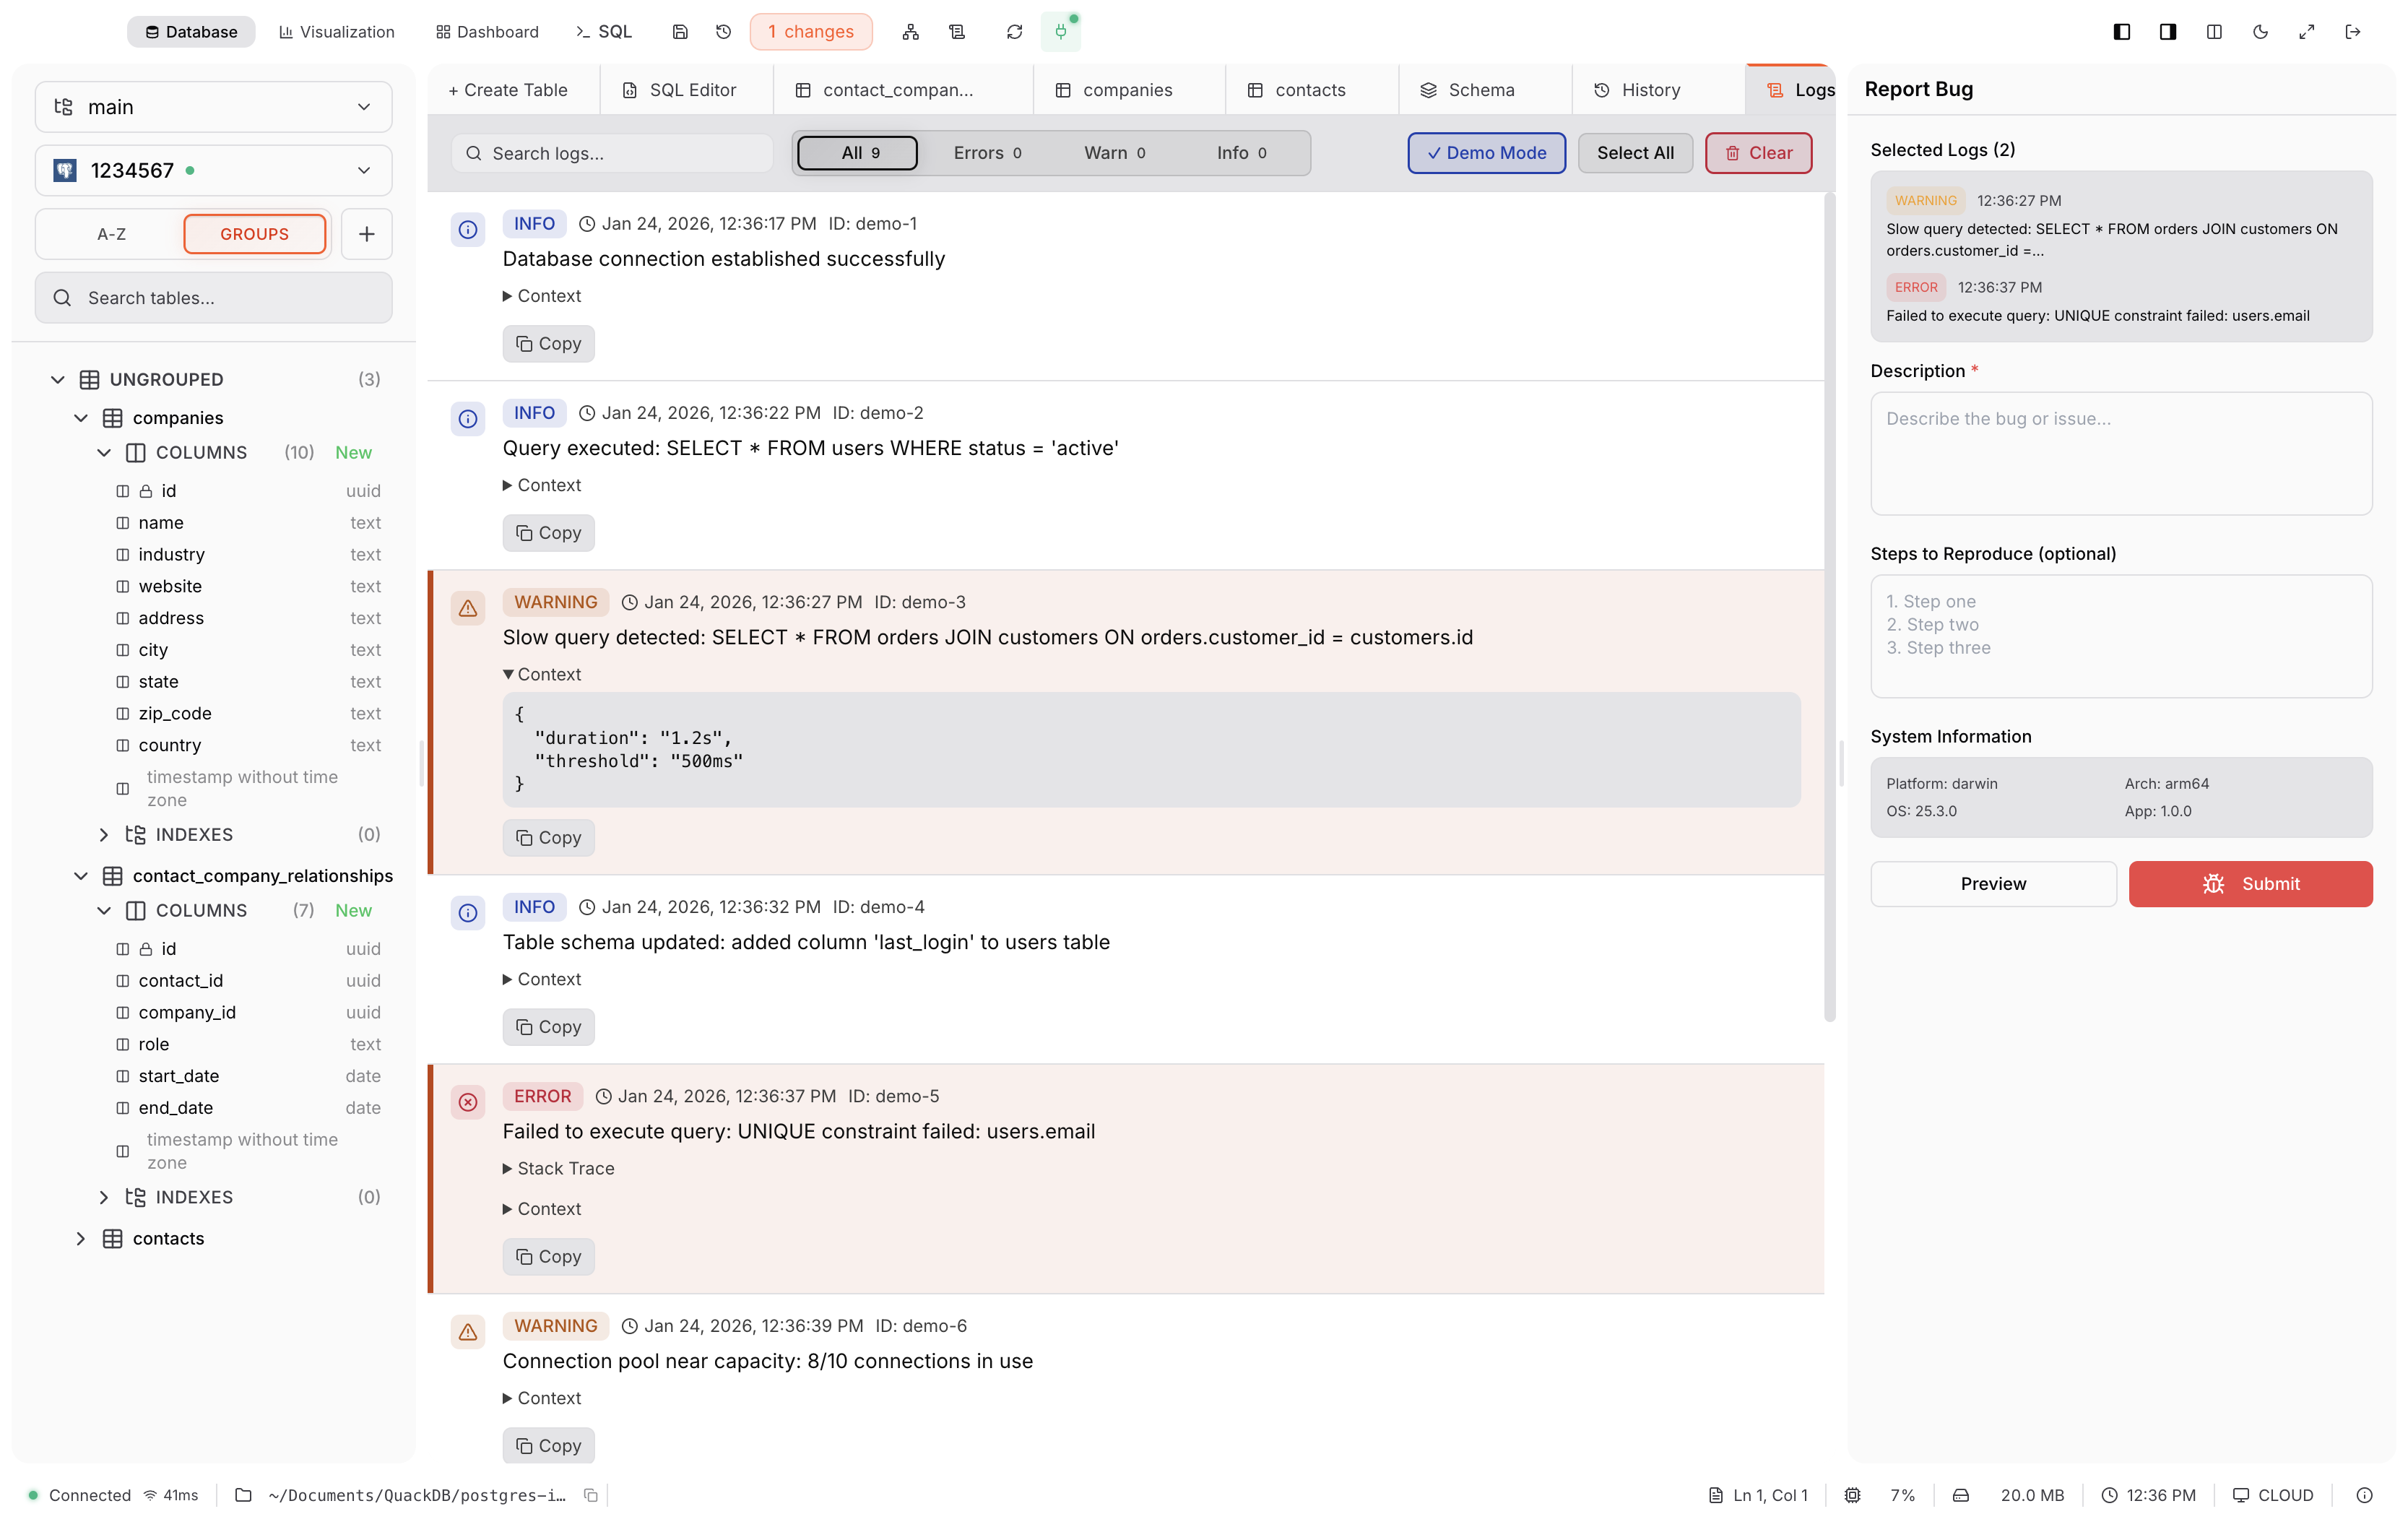Filter logs by All

(858, 153)
